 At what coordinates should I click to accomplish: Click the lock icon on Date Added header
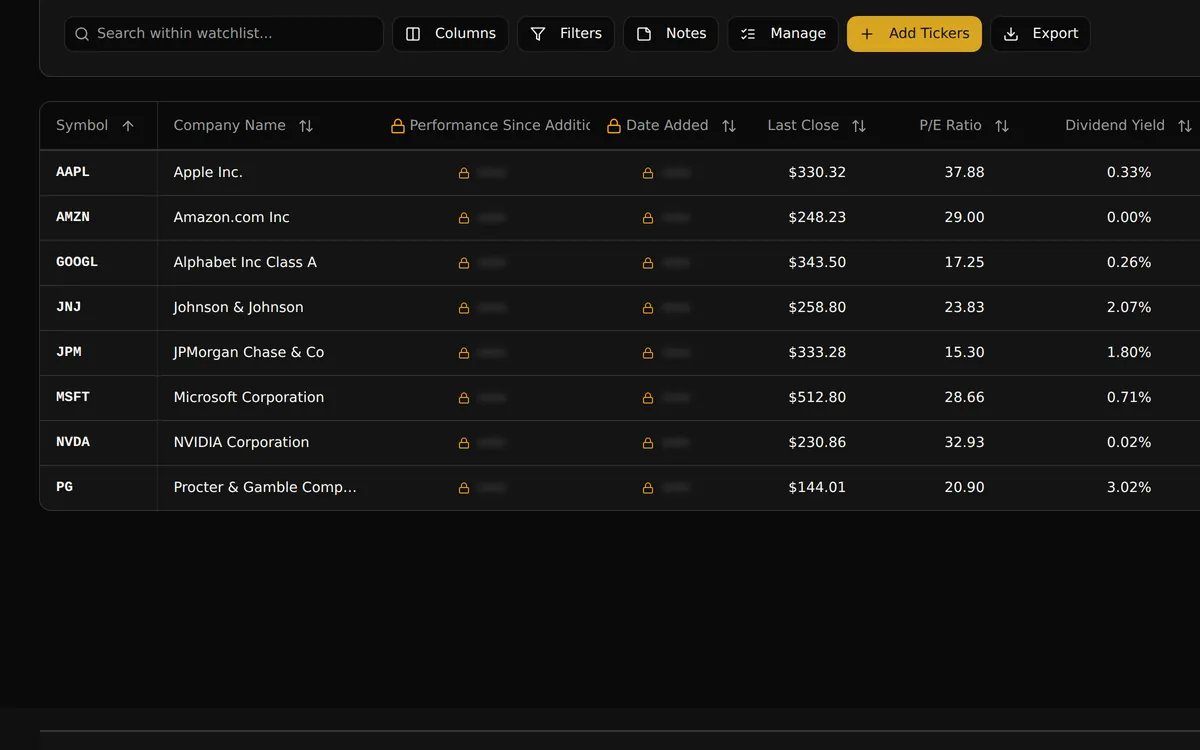click(614, 126)
